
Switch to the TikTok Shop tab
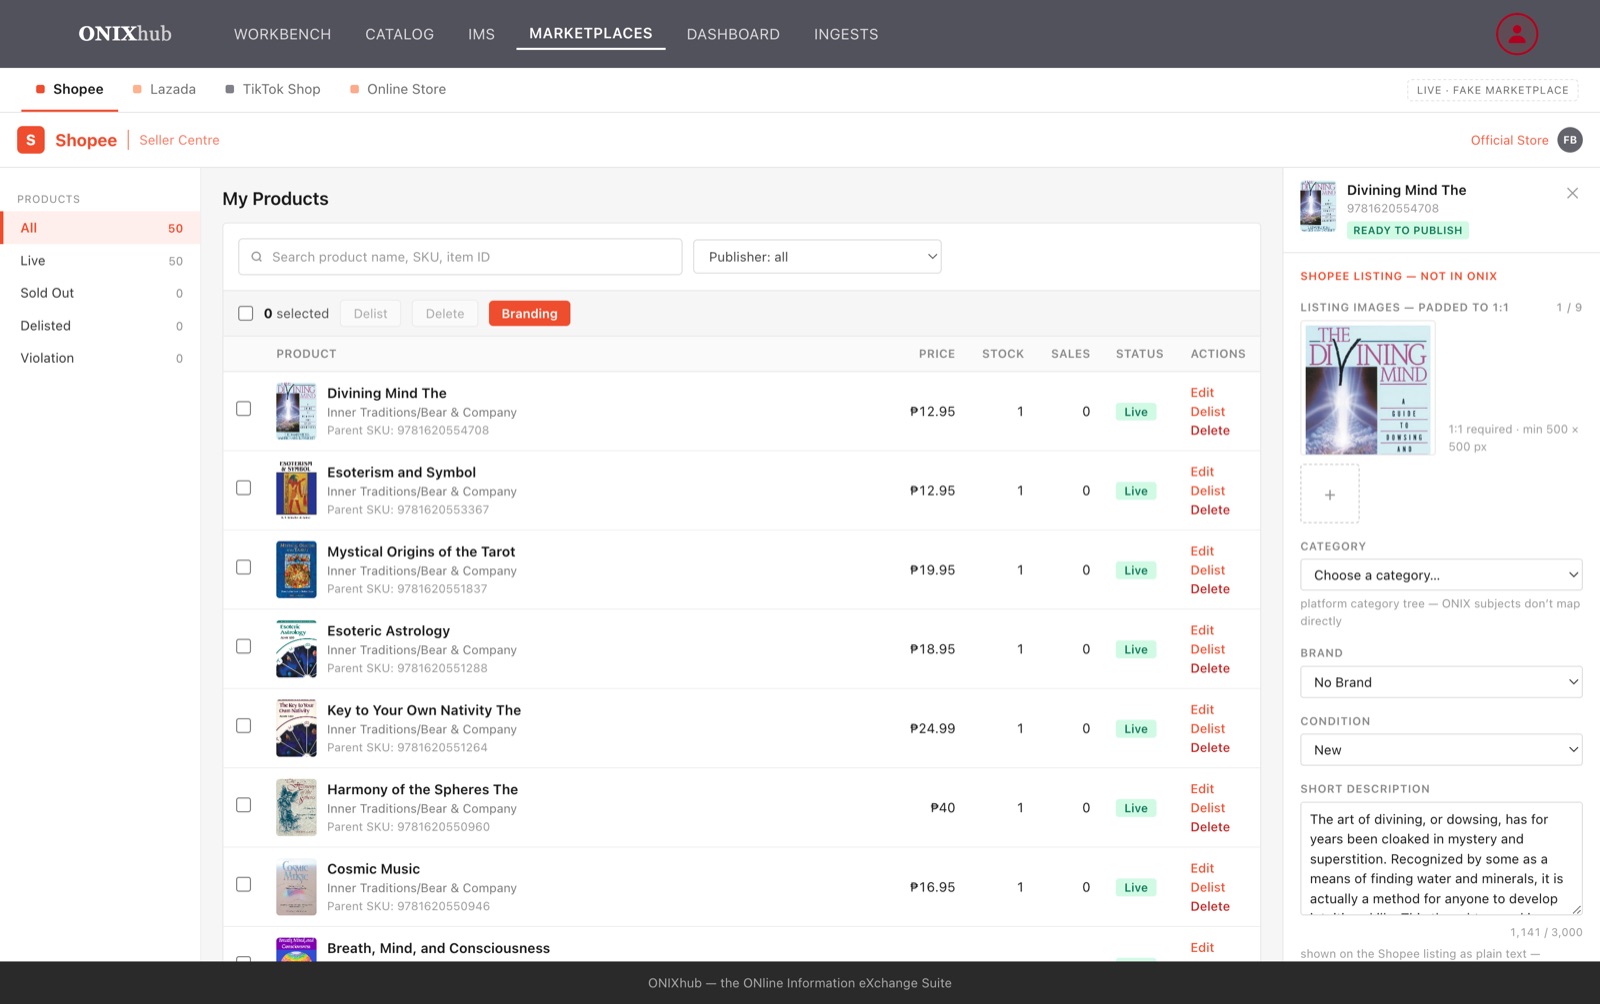(x=272, y=89)
